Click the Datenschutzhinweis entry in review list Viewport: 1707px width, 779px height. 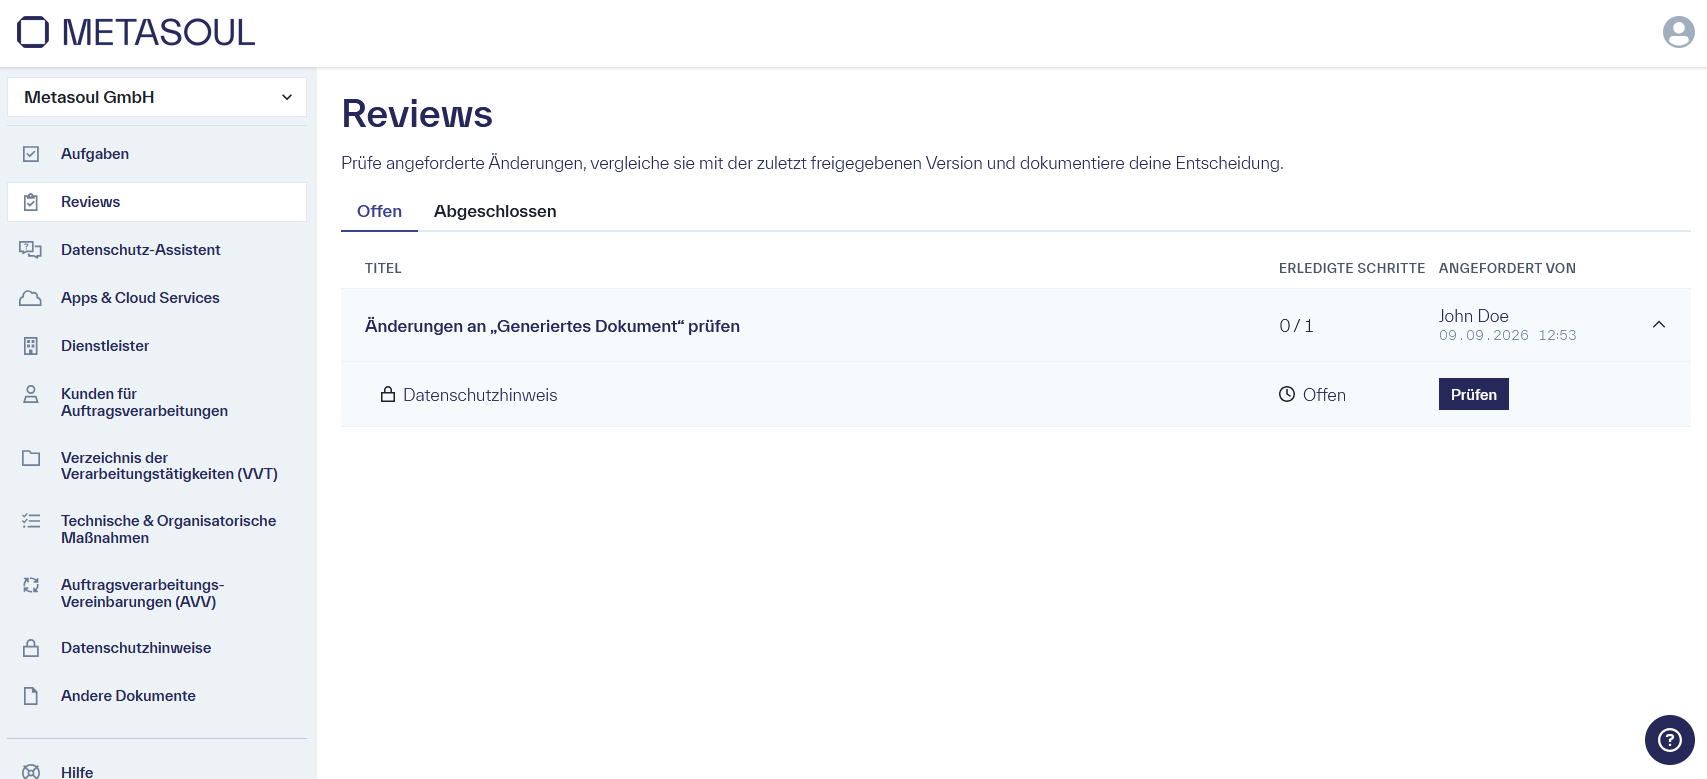click(480, 395)
